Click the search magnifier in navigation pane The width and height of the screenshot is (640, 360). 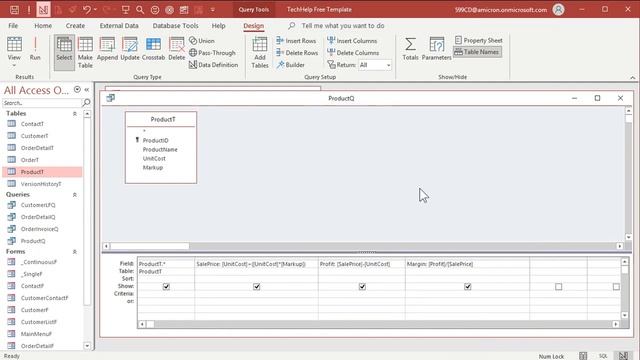(87, 102)
